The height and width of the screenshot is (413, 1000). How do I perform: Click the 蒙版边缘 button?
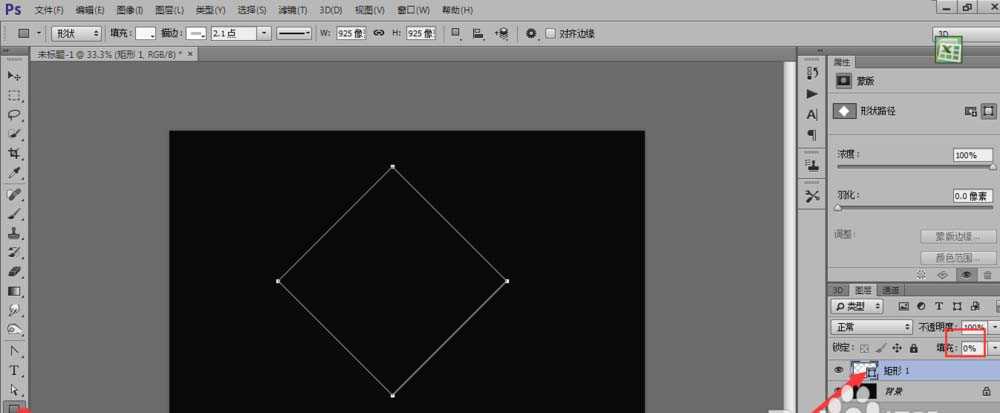pyautogui.click(x=957, y=237)
